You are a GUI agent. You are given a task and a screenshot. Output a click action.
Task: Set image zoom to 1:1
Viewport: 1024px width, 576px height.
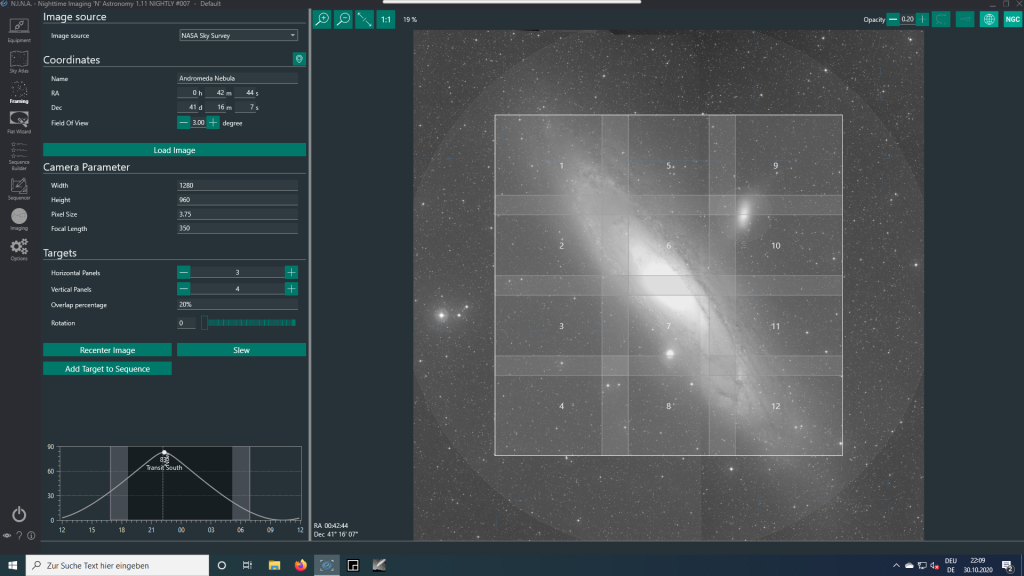tap(386, 19)
